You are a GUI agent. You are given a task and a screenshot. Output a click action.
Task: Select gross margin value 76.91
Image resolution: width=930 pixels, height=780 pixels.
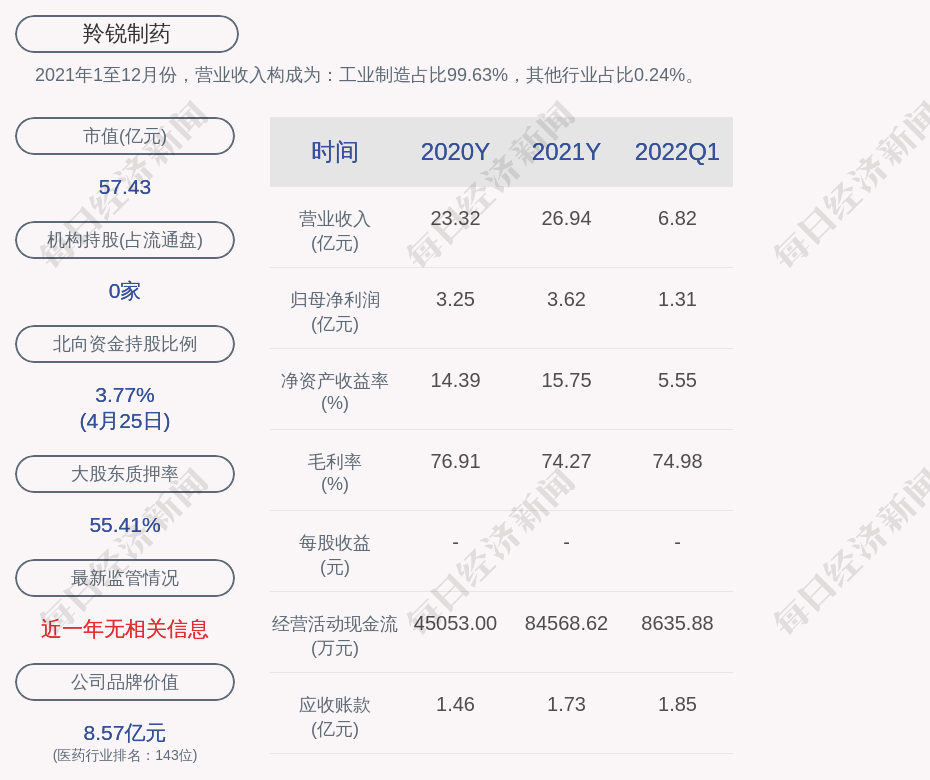coord(455,461)
